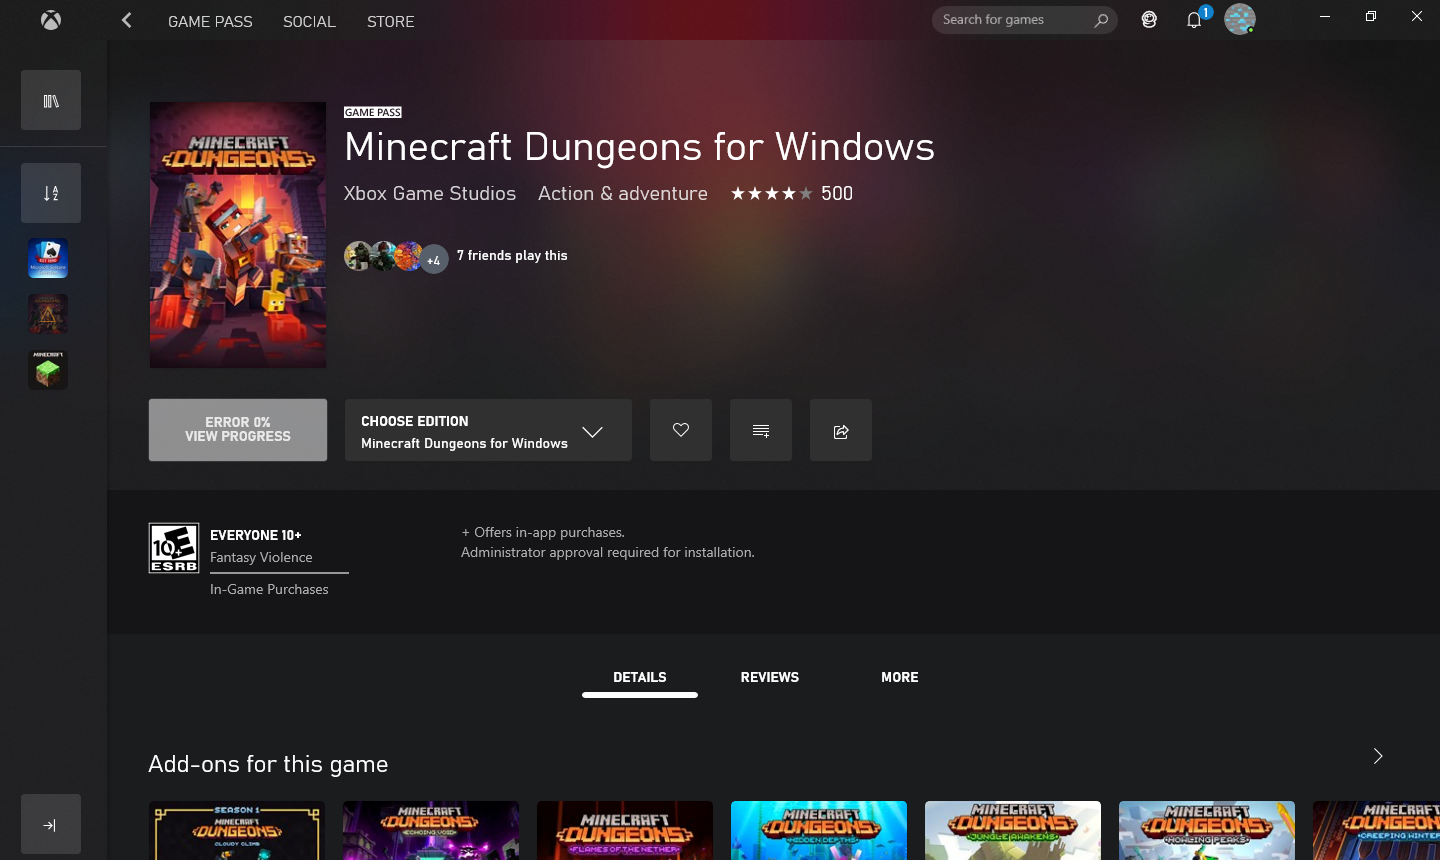Expand the Choose Edition dropdown

tap(488, 430)
